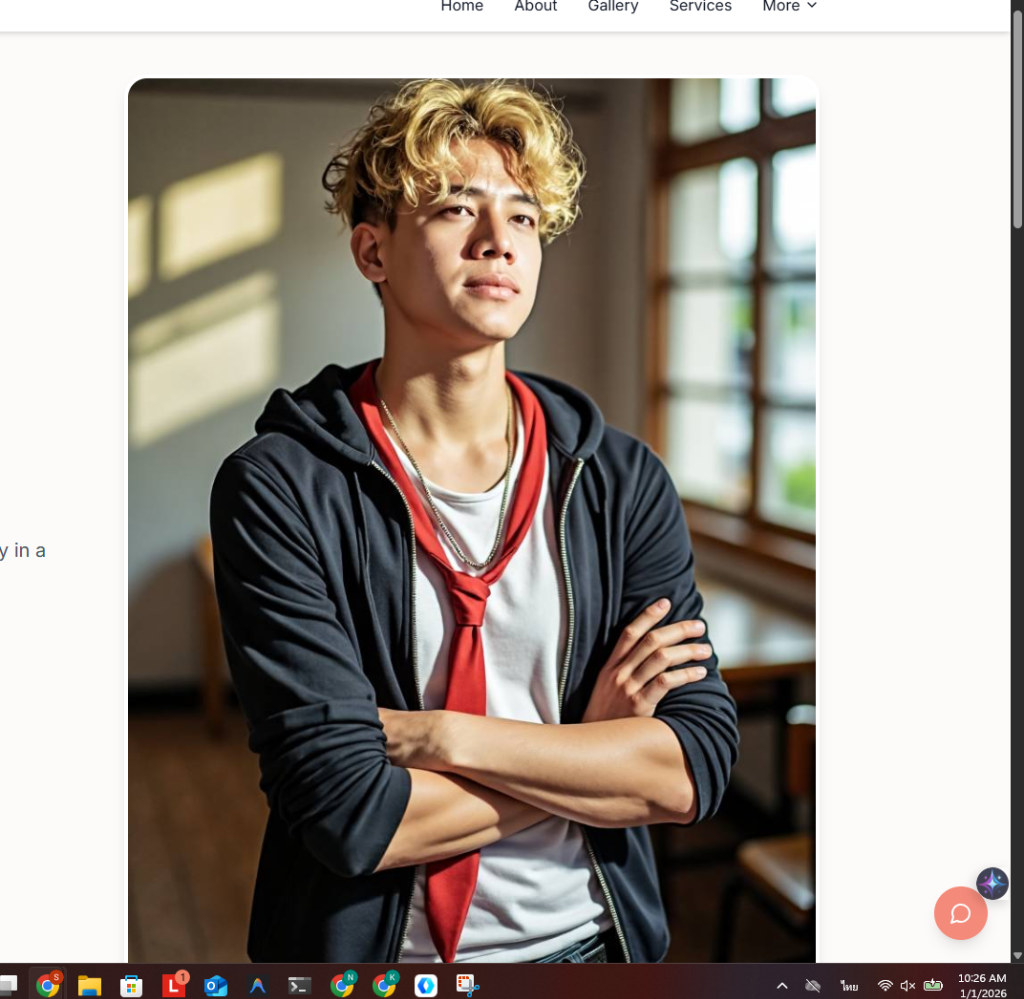Click the red L app with notification badge
This screenshot has width=1024, height=999.
(x=174, y=986)
